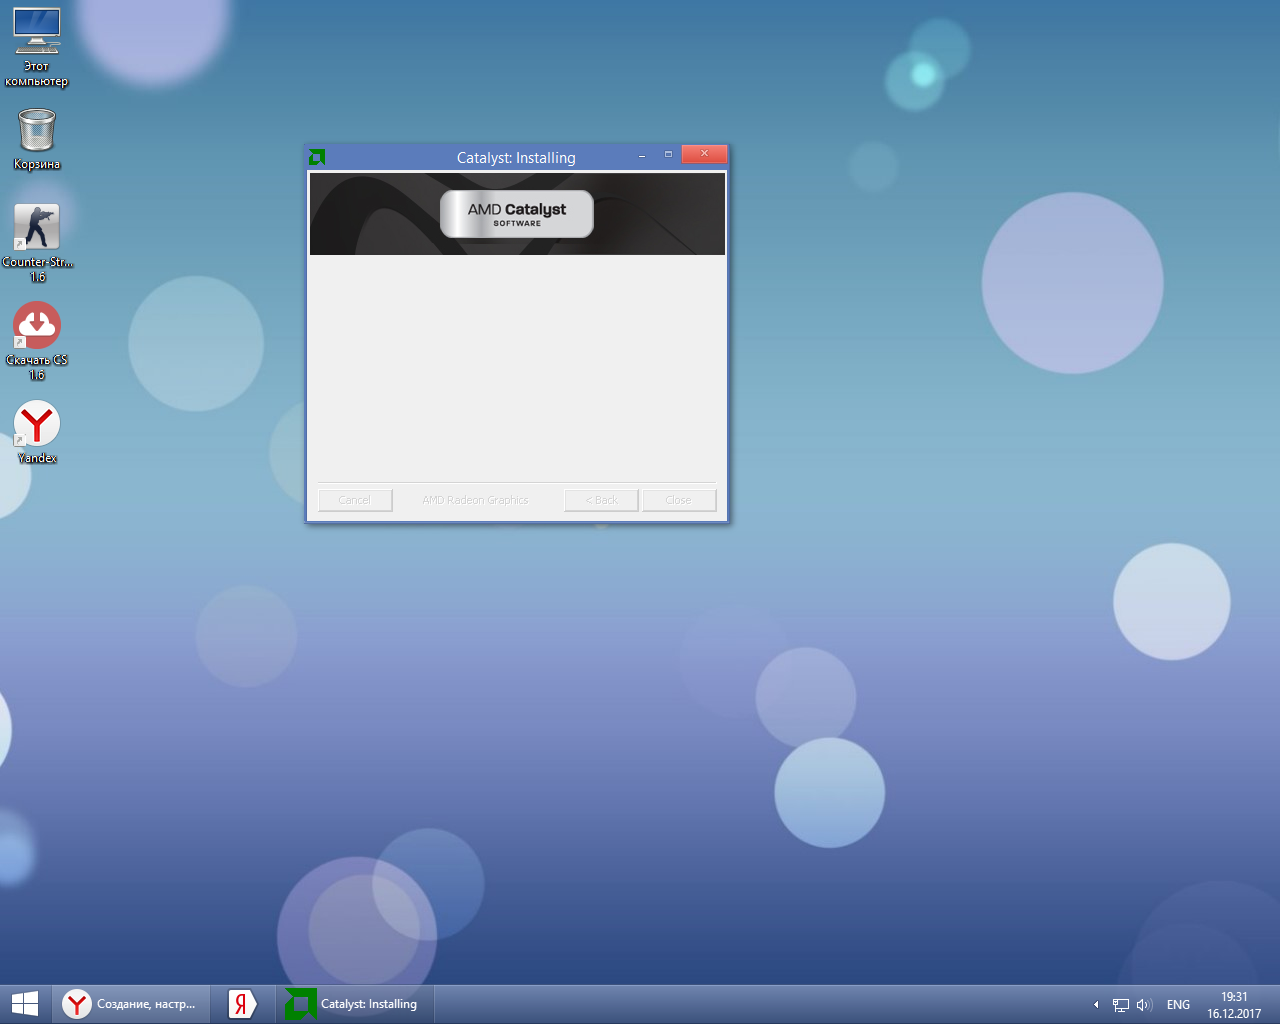The width and height of the screenshot is (1280, 1024).
Task: Activate Catalyst: Installing taskbar item
Action: coord(354,1004)
